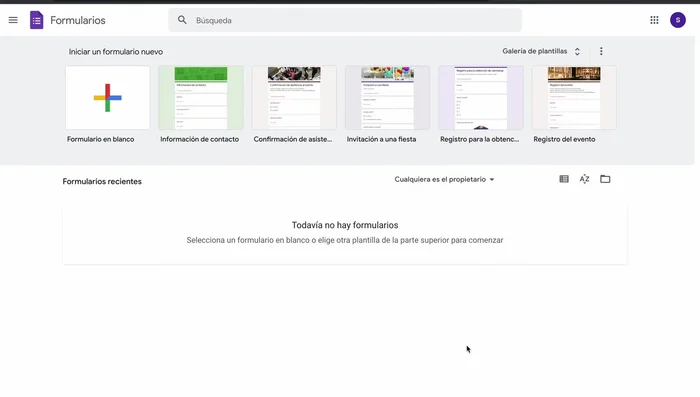The image size is (700, 397).
Task: Click the Formularios title text
Action: click(x=78, y=20)
